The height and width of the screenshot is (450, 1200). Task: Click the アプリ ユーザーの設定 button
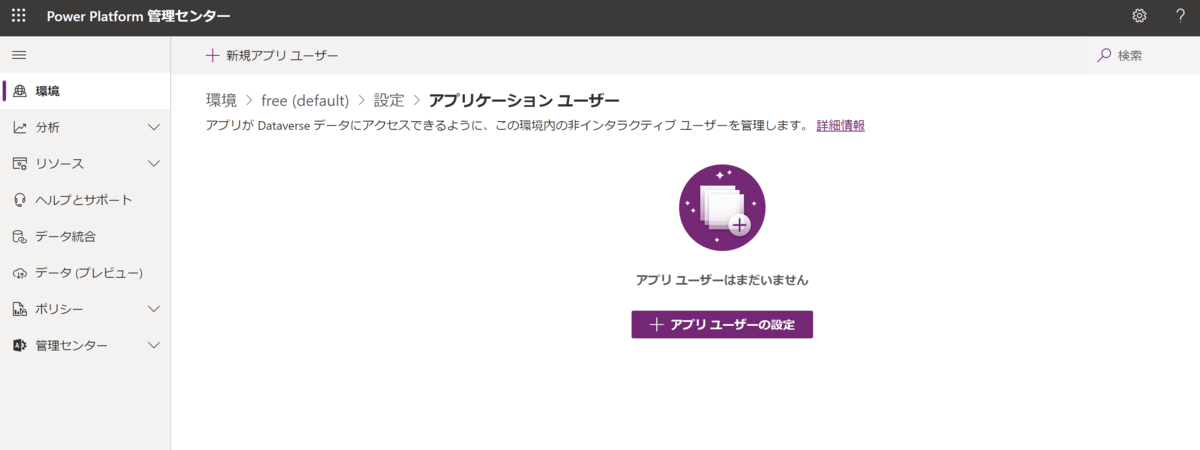pyautogui.click(x=722, y=324)
